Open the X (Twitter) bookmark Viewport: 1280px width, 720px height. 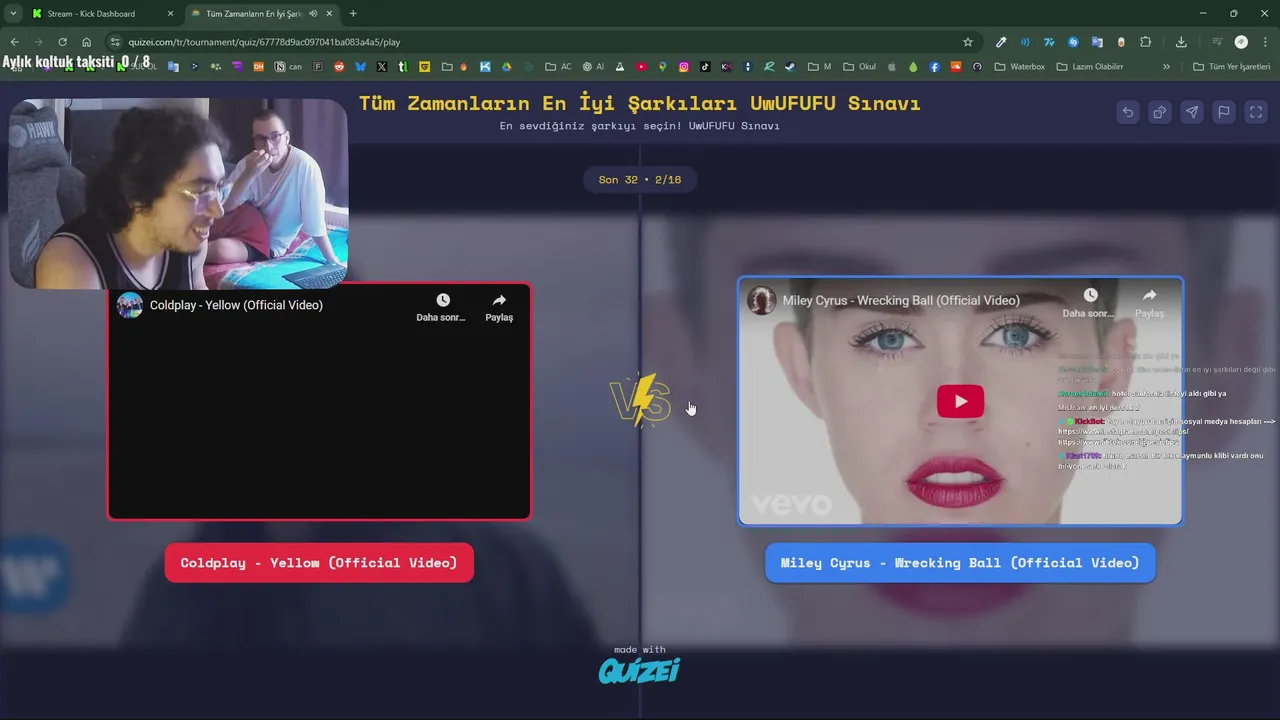pyautogui.click(x=382, y=67)
